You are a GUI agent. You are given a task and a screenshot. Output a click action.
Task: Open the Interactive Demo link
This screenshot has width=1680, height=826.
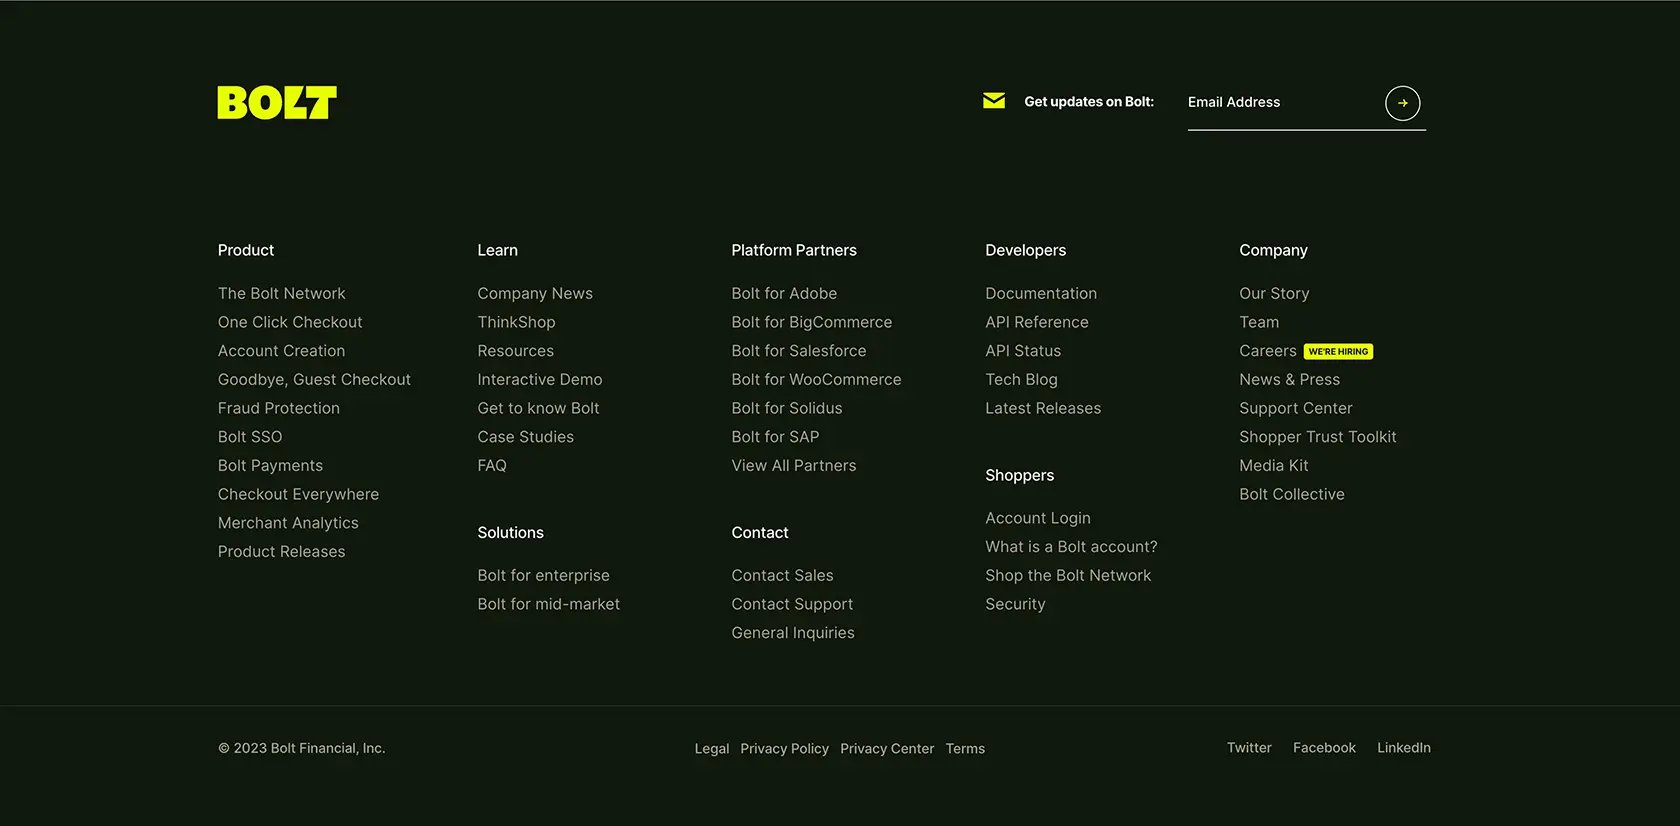pos(540,379)
